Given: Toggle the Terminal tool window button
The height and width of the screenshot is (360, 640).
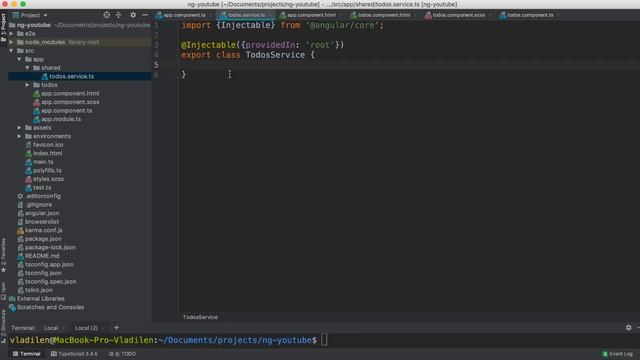Looking at the screenshot, I should 27,354.
